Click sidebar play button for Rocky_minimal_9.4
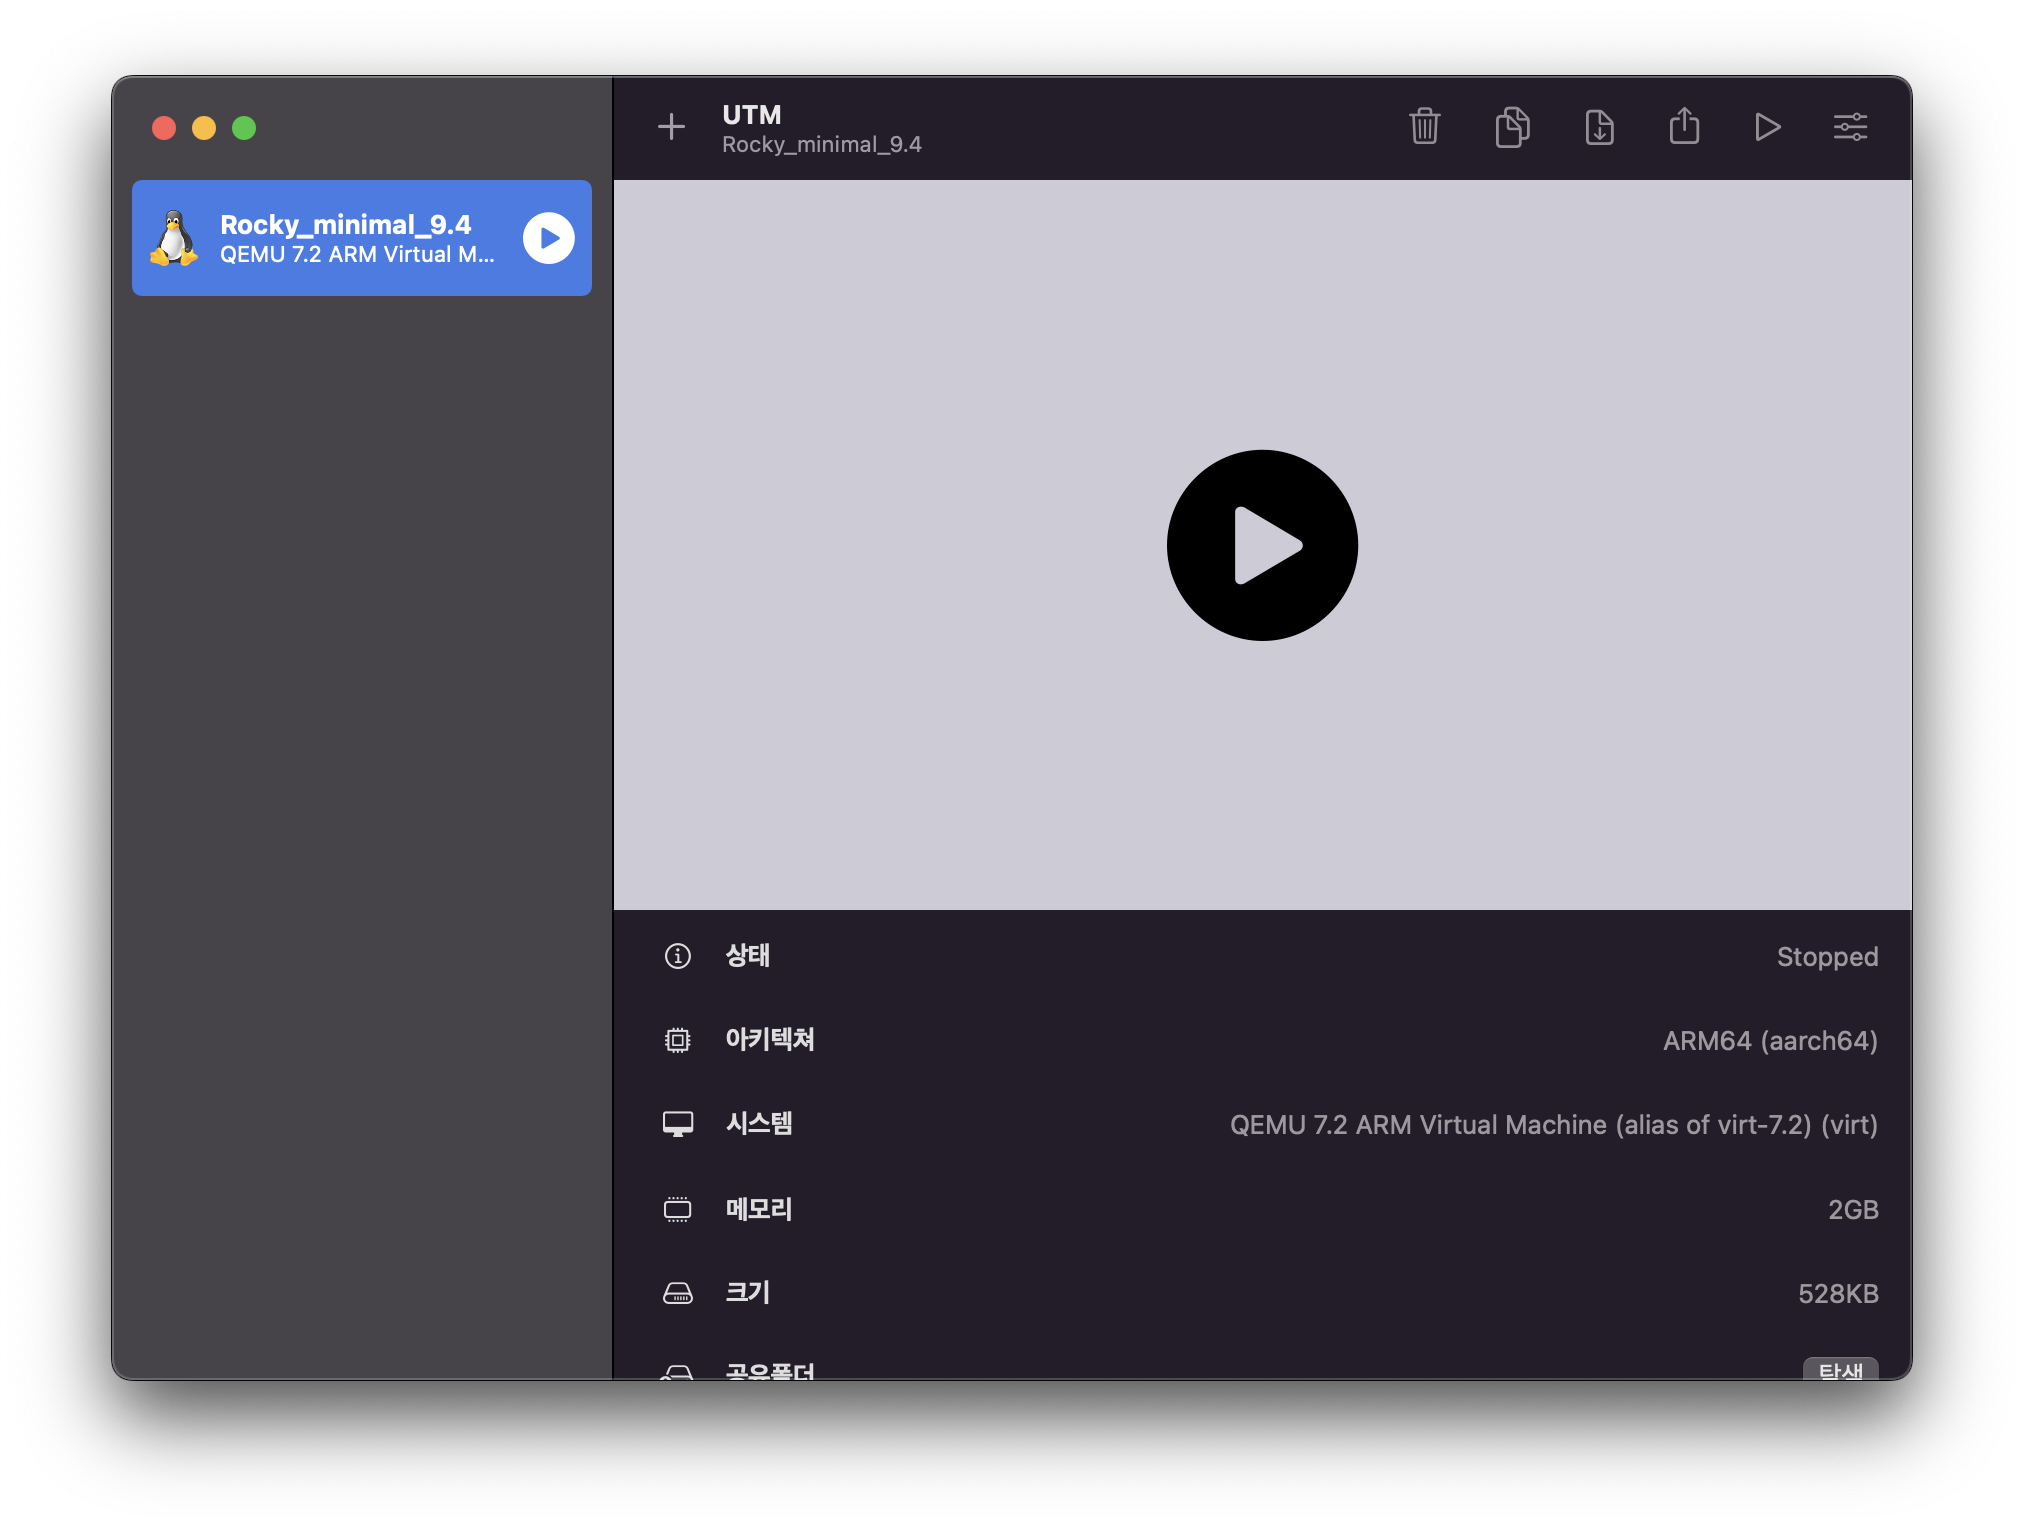Screen dimensions: 2024x1528 click(549, 238)
